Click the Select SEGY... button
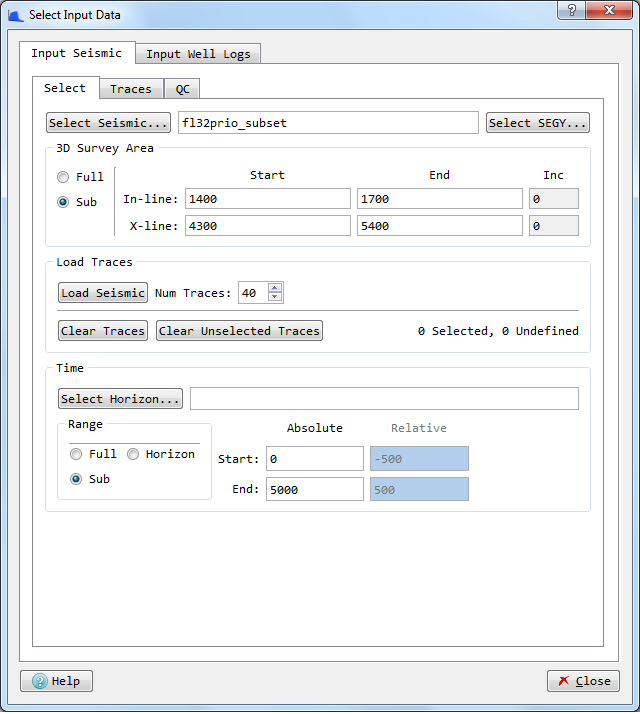The height and width of the screenshot is (714, 640). [x=538, y=123]
